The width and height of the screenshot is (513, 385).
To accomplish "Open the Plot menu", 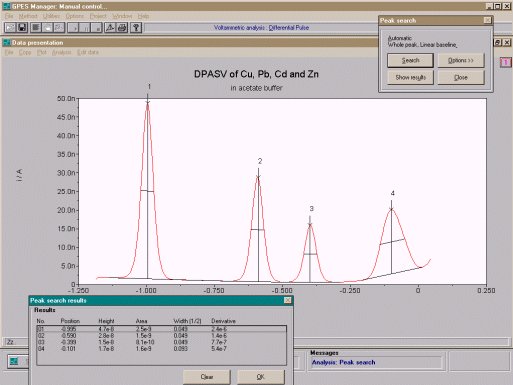I will click(42, 52).
